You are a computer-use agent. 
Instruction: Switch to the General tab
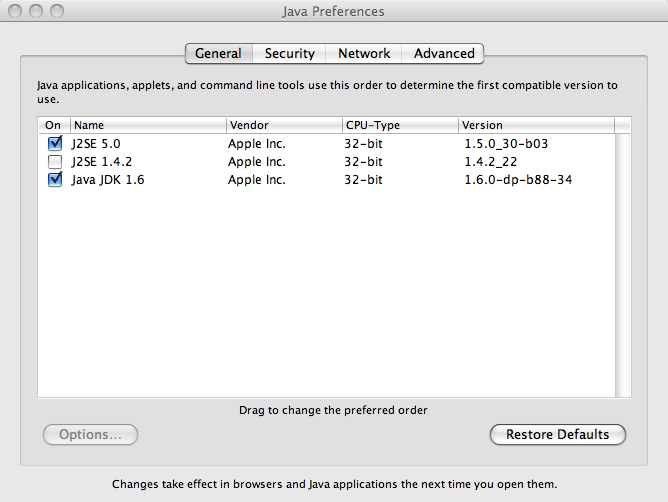(218, 53)
